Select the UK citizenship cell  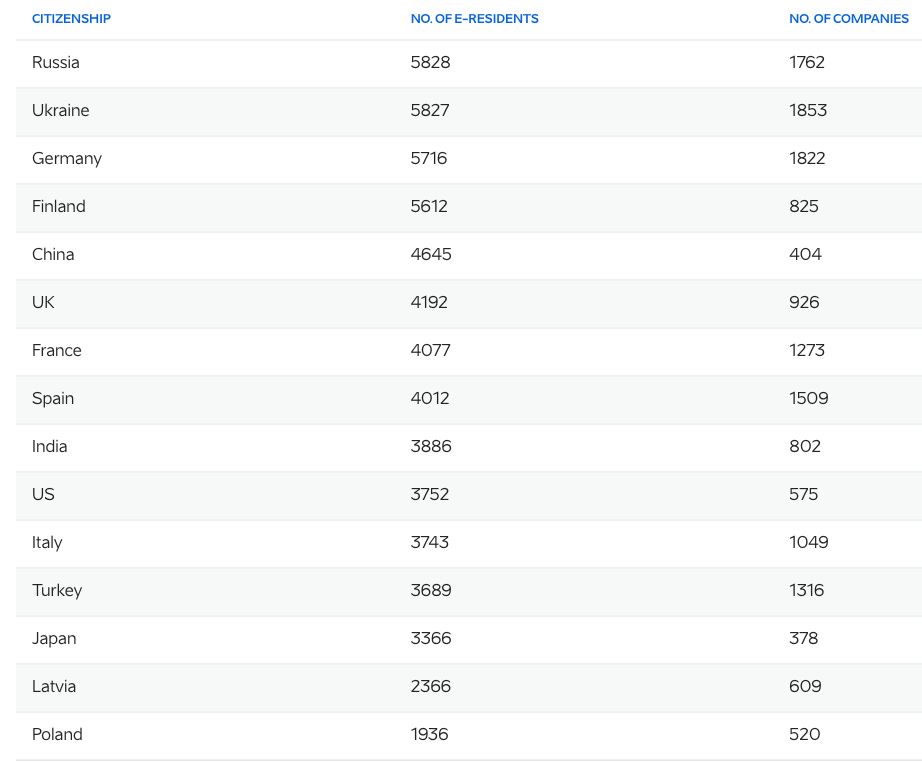[43, 302]
